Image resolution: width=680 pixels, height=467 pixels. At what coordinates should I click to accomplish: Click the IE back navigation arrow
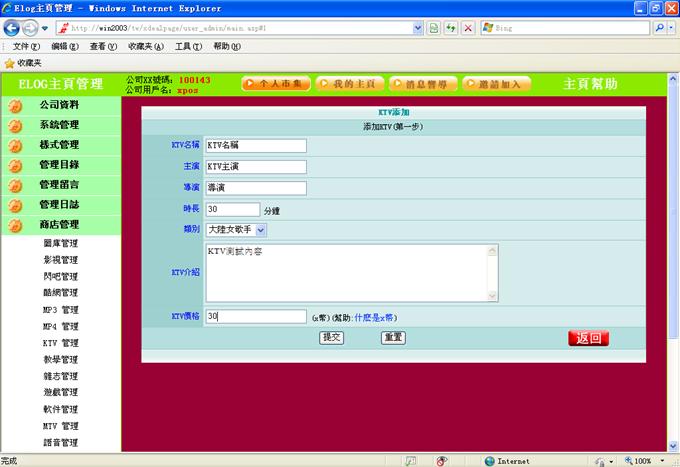pos(13,28)
